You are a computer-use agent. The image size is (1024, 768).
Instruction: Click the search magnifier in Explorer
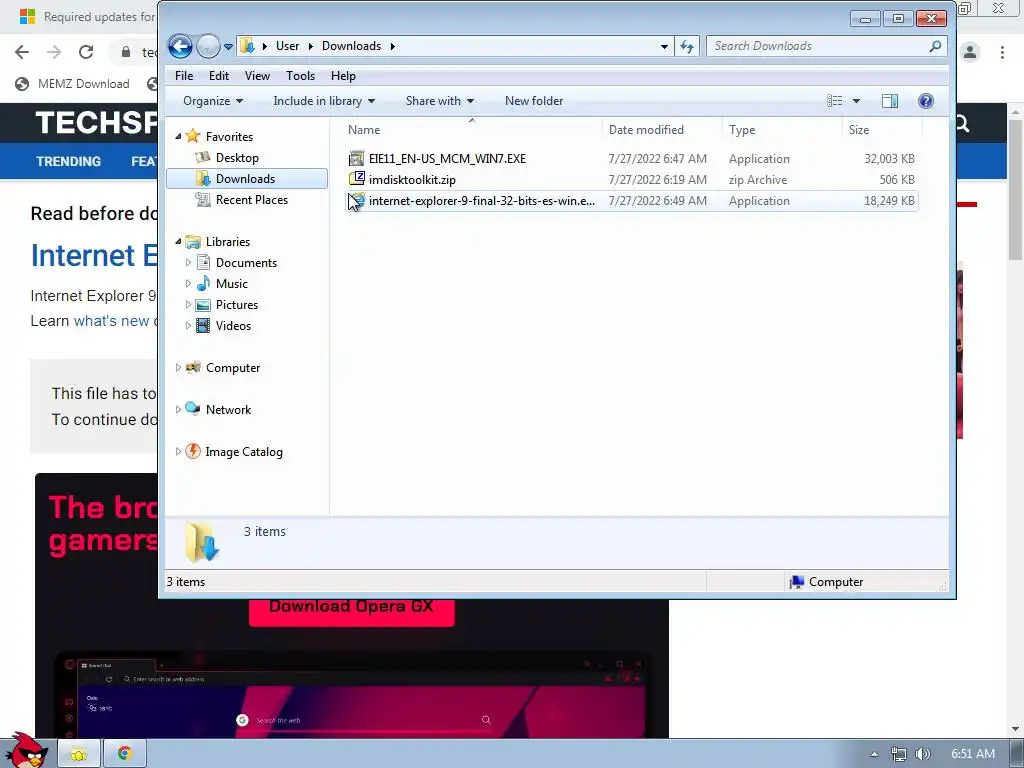935,46
